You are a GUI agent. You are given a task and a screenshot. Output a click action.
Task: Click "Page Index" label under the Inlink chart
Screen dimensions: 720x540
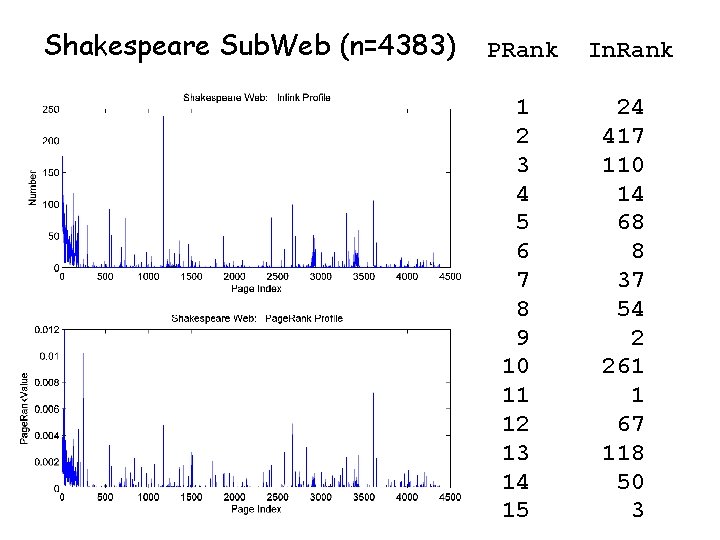click(256, 288)
